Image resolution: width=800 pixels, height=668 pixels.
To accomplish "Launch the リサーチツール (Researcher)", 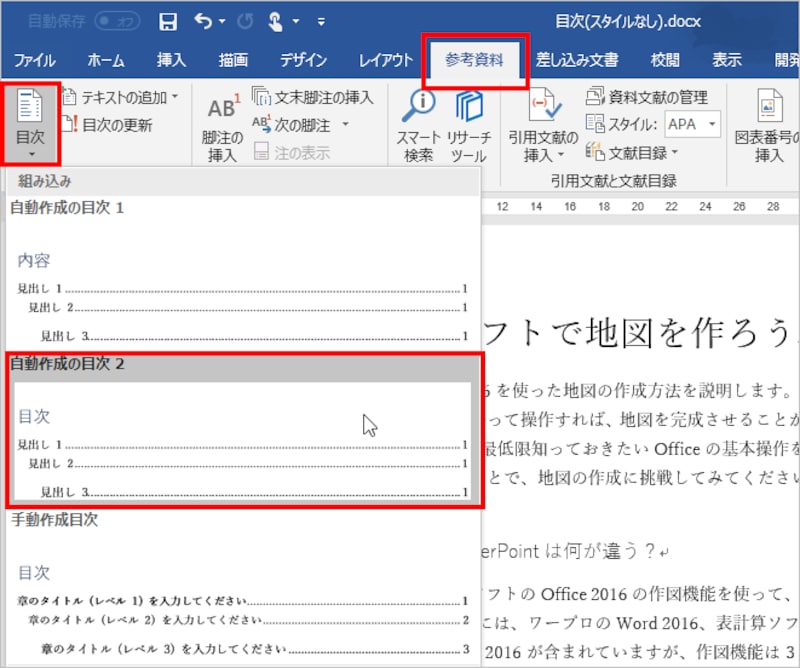I will point(468,123).
